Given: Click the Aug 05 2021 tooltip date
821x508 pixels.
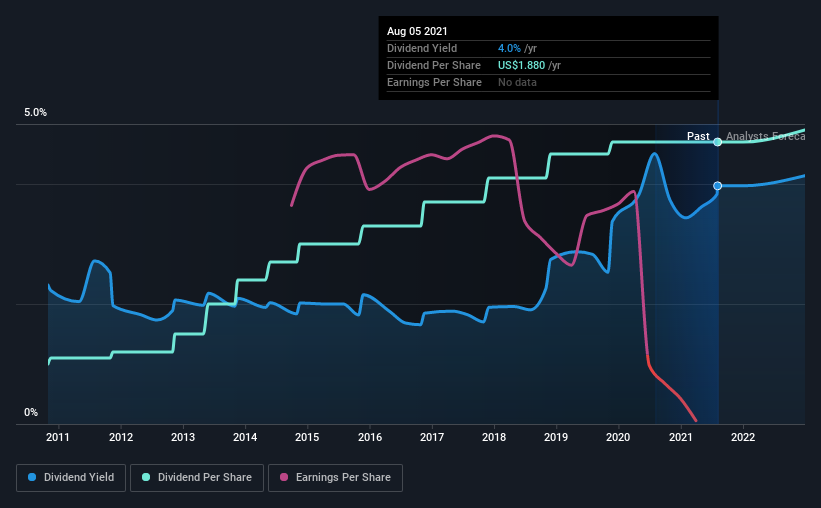Looking at the screenshot, I should [x=417, y=31].
